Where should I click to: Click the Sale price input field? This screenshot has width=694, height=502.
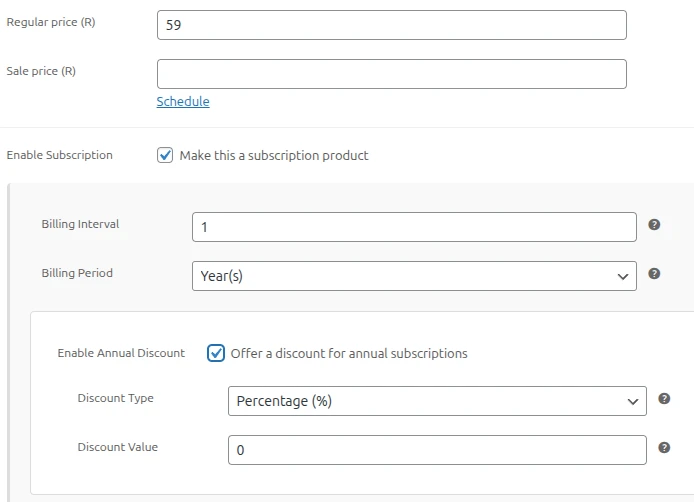pyautogui.click(x=392, y=74)
